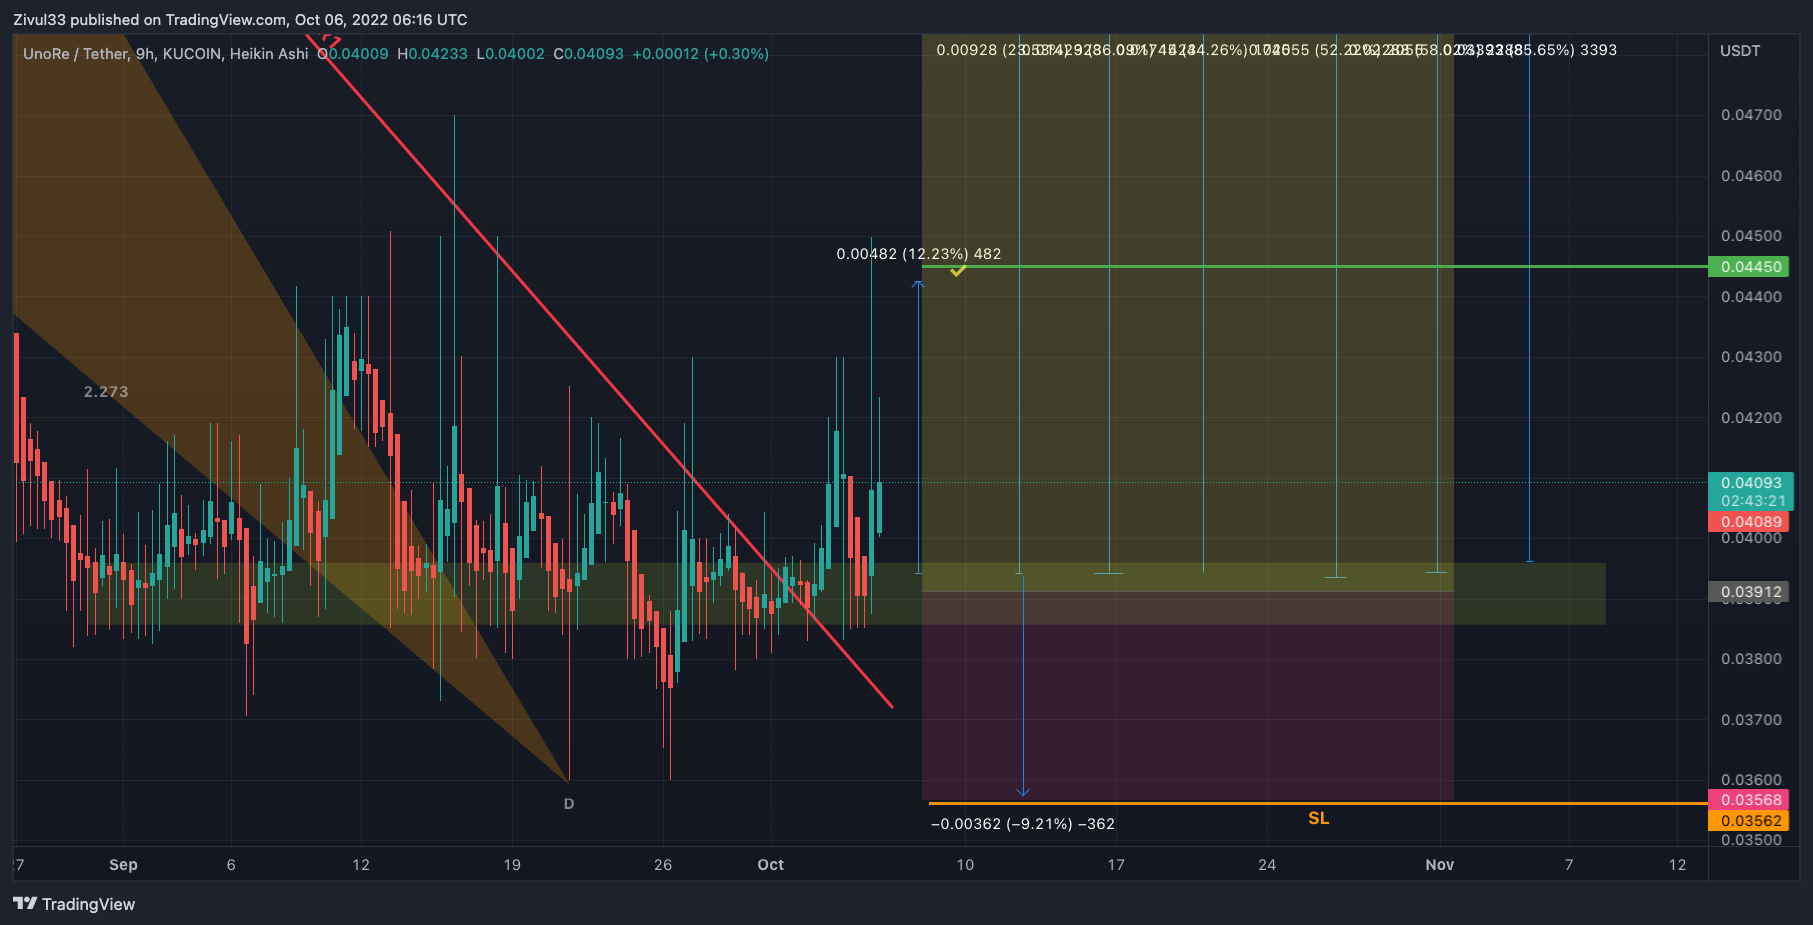Click the 2.273 annotation on the chart
This screenshot has width=1813, height=925.
[106, 392]
